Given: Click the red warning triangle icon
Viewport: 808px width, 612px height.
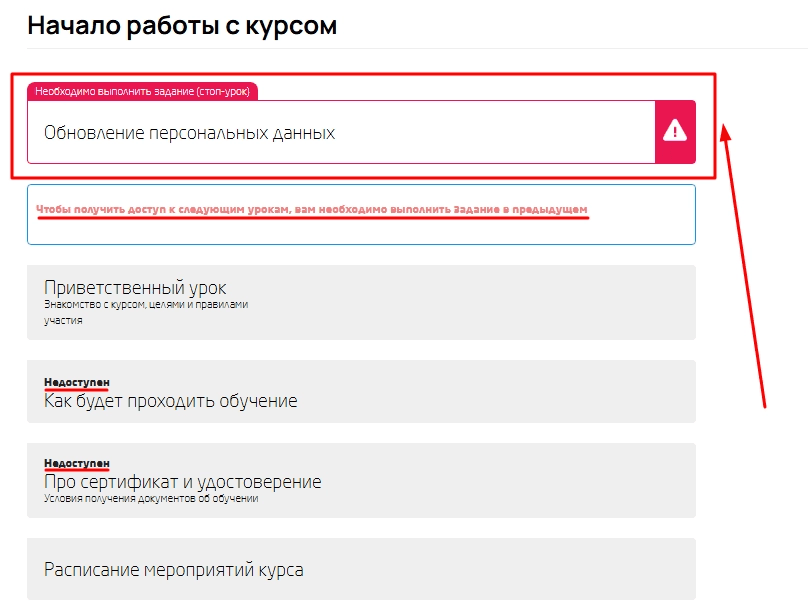Looking at the screenshot, I should click(x=675, y=131).
